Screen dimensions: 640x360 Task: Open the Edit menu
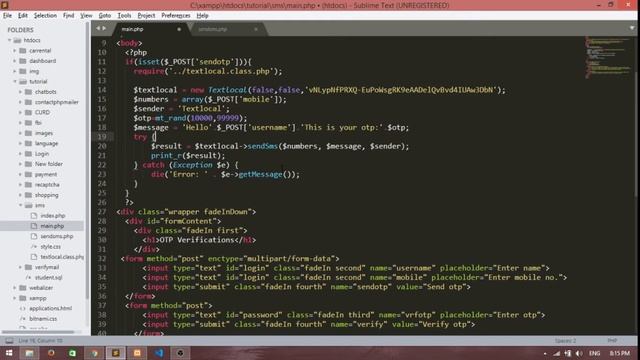click(23, 16)
